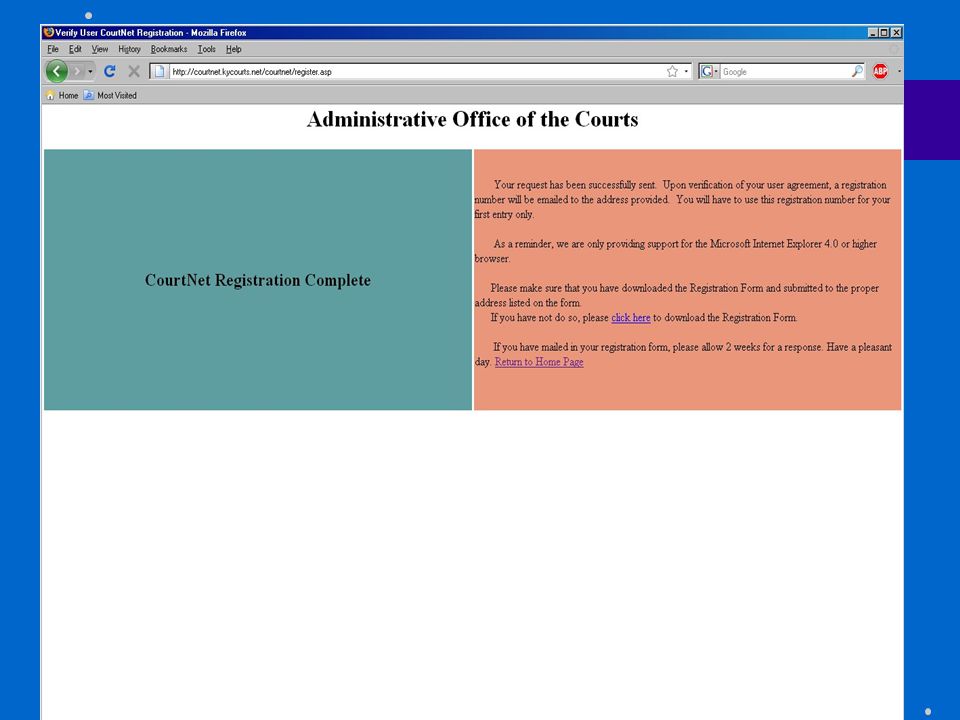The width and height of the screenshot is (960, 720).
Task: Click the Adblock Plus ABP icon
Action: 880,72
